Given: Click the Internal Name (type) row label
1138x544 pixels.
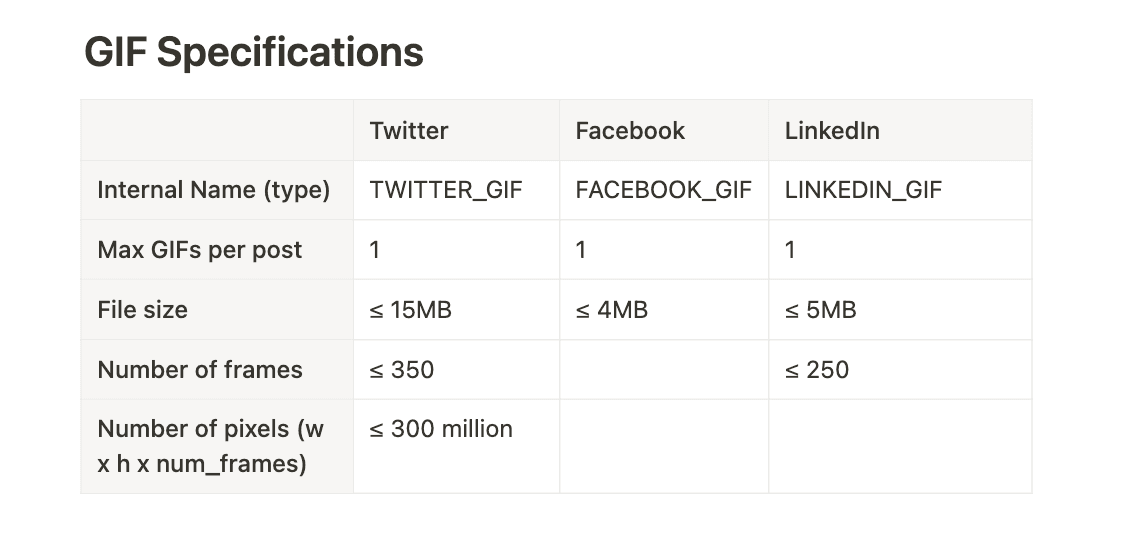Looking at the screenshot, I should click(213, 190).
